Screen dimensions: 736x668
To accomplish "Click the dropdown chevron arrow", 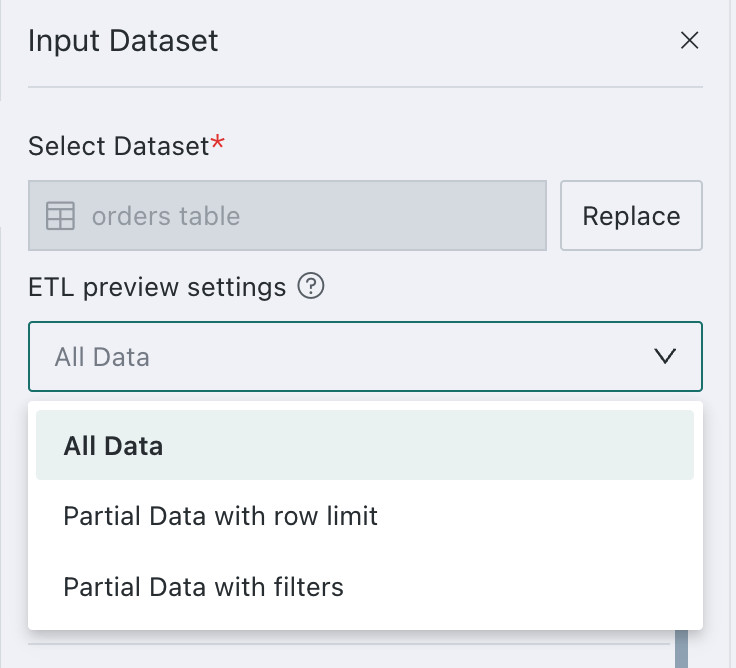I will click(665, 356).
